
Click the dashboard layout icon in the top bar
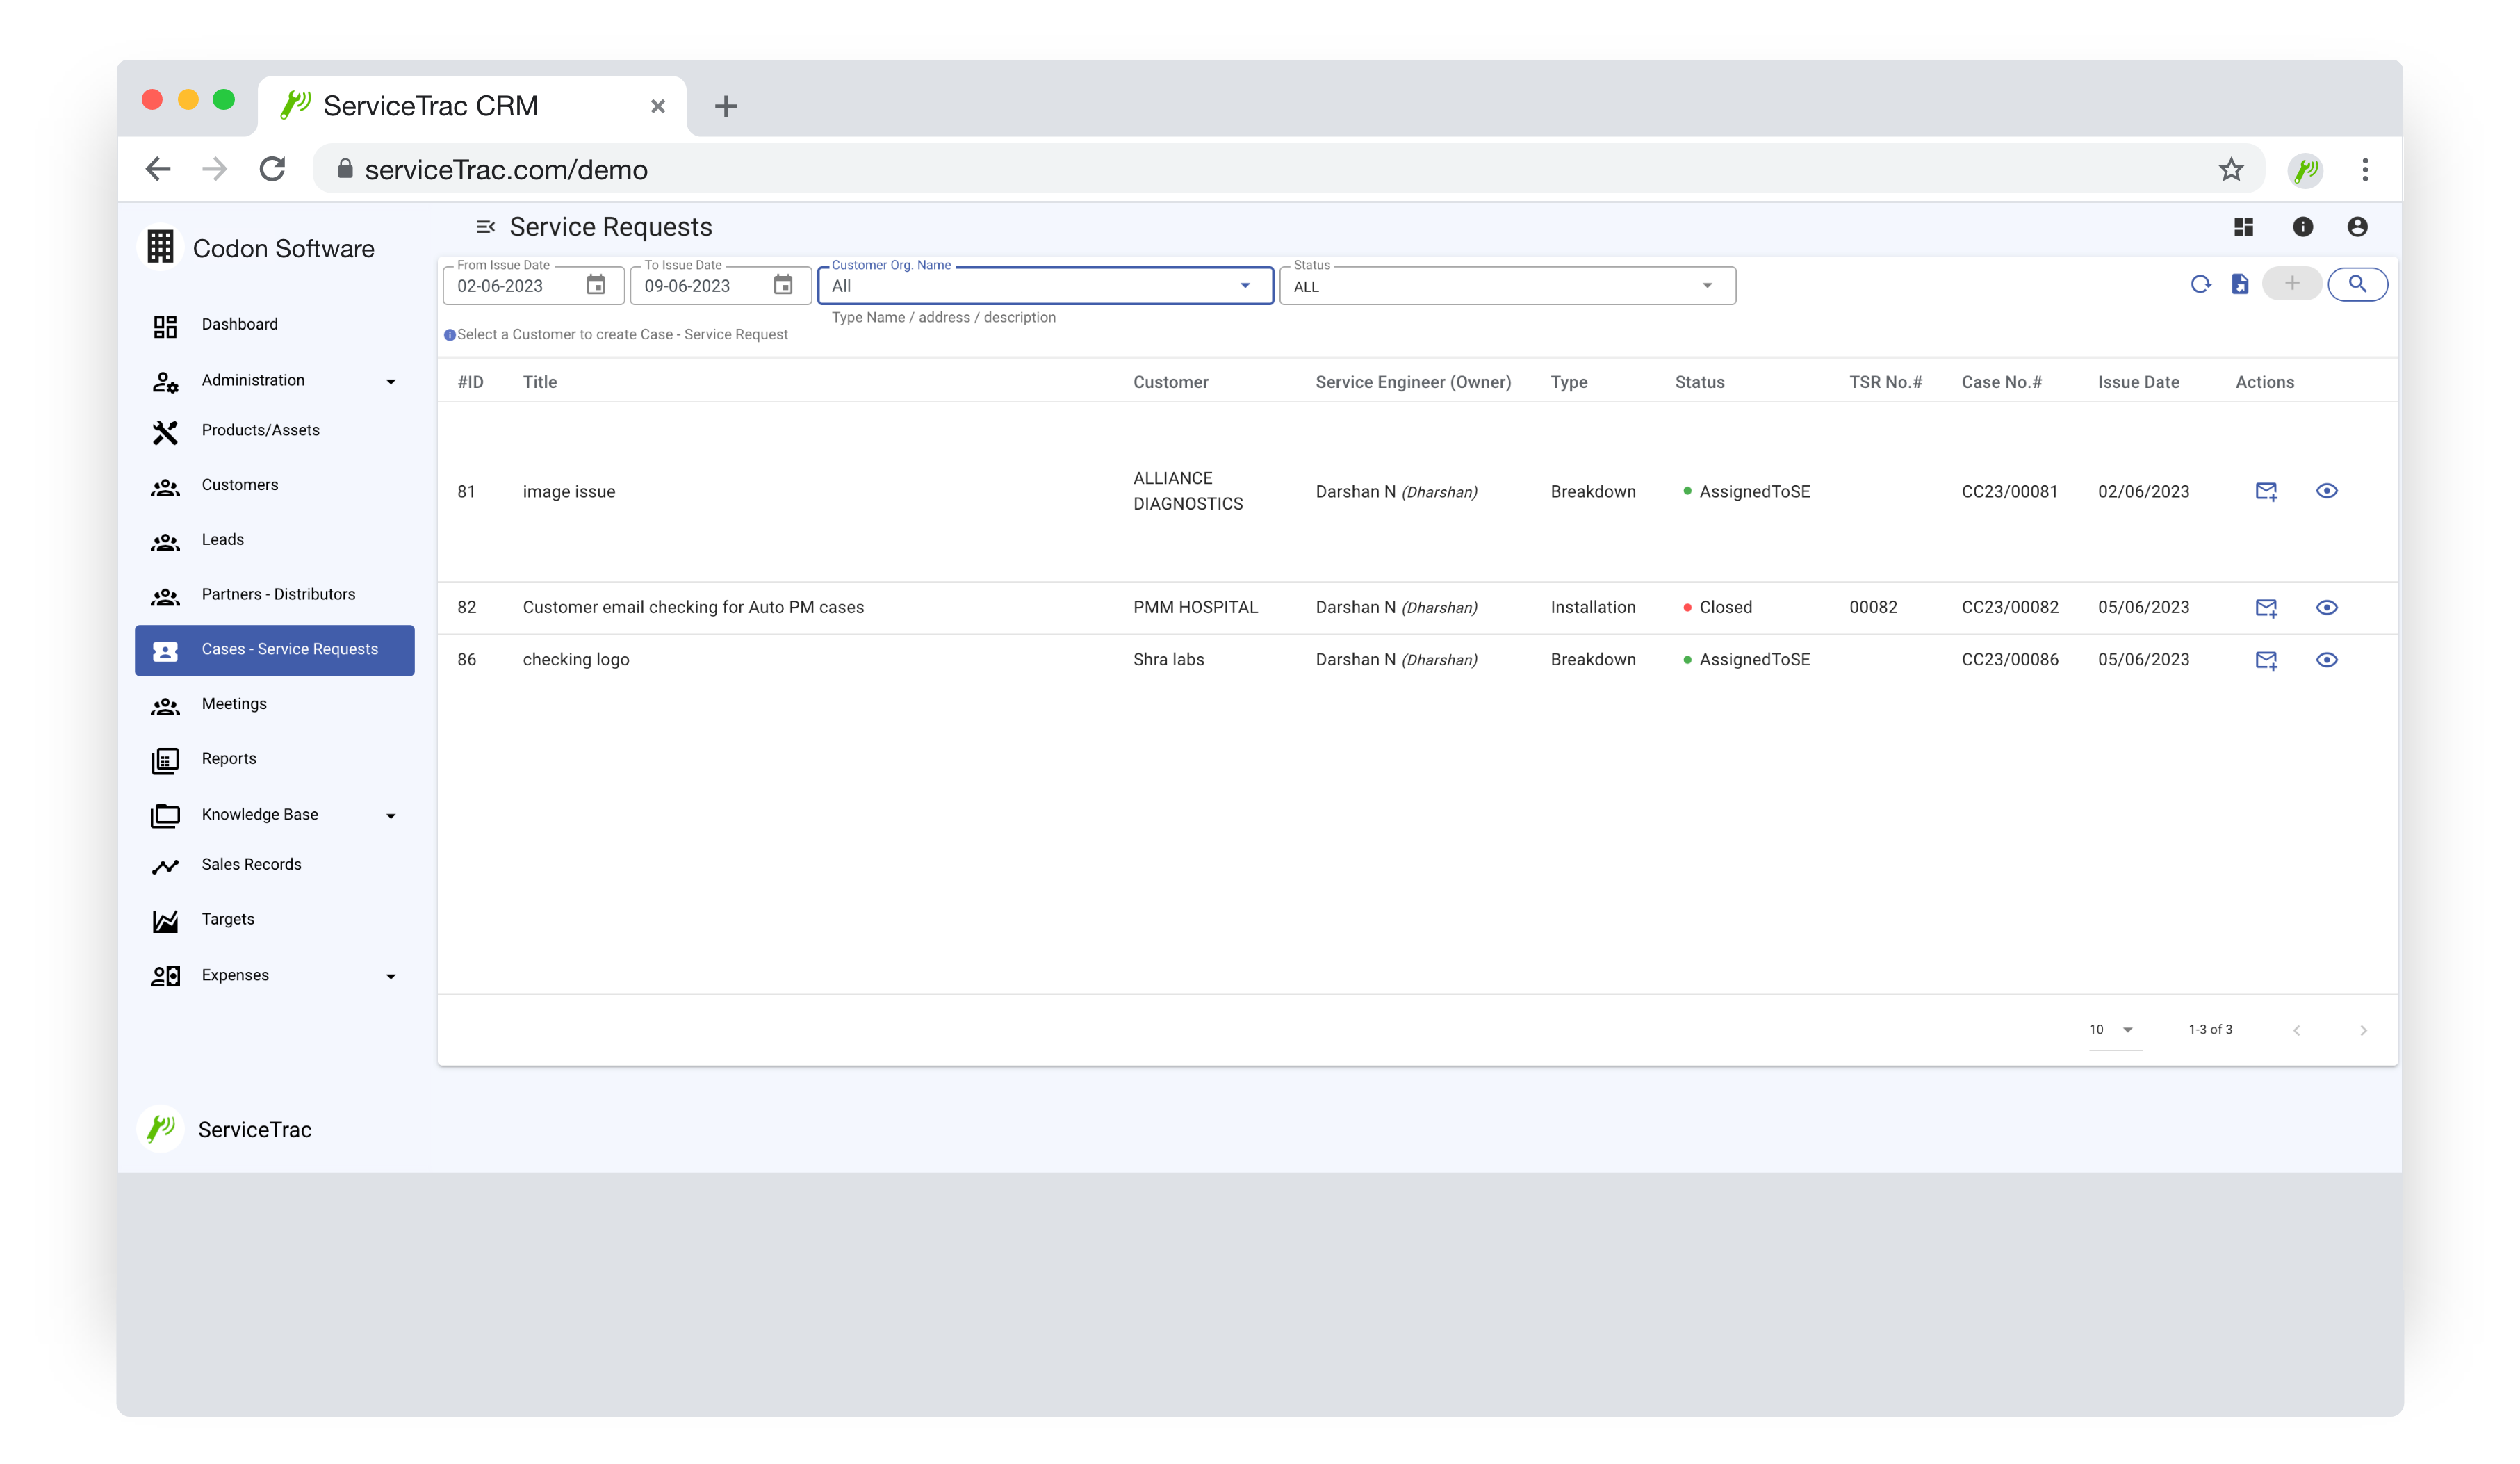click(2244, 227)
